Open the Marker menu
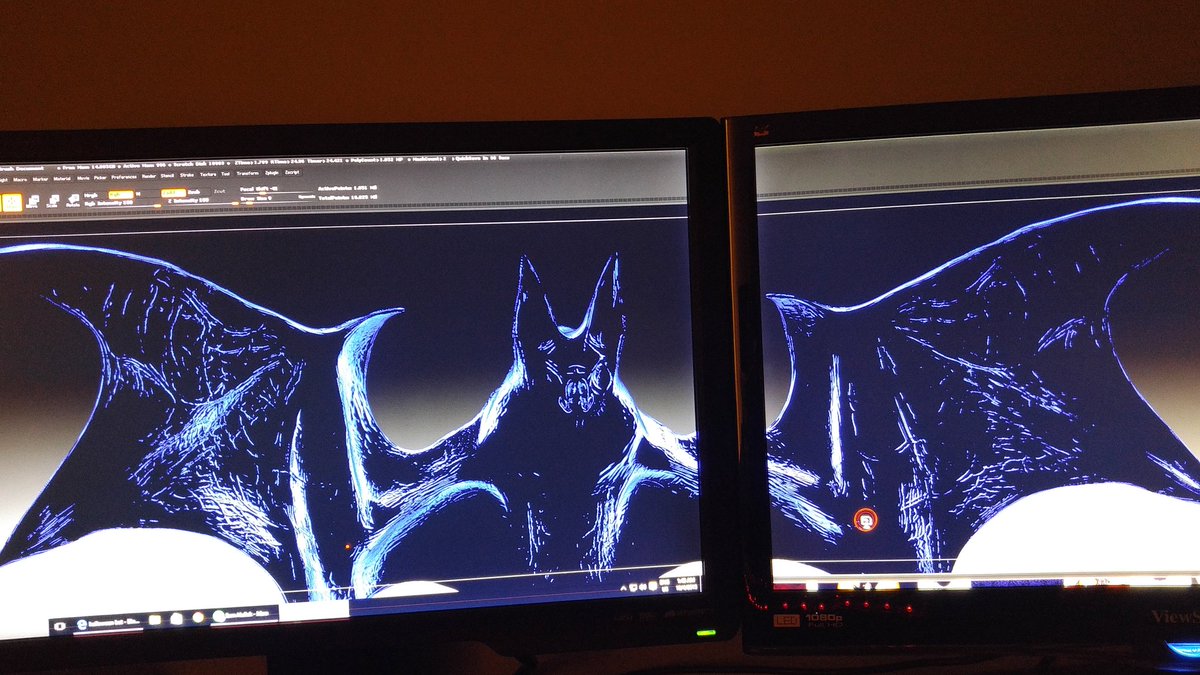This screenshot has width=1200, height=675. 40,179
